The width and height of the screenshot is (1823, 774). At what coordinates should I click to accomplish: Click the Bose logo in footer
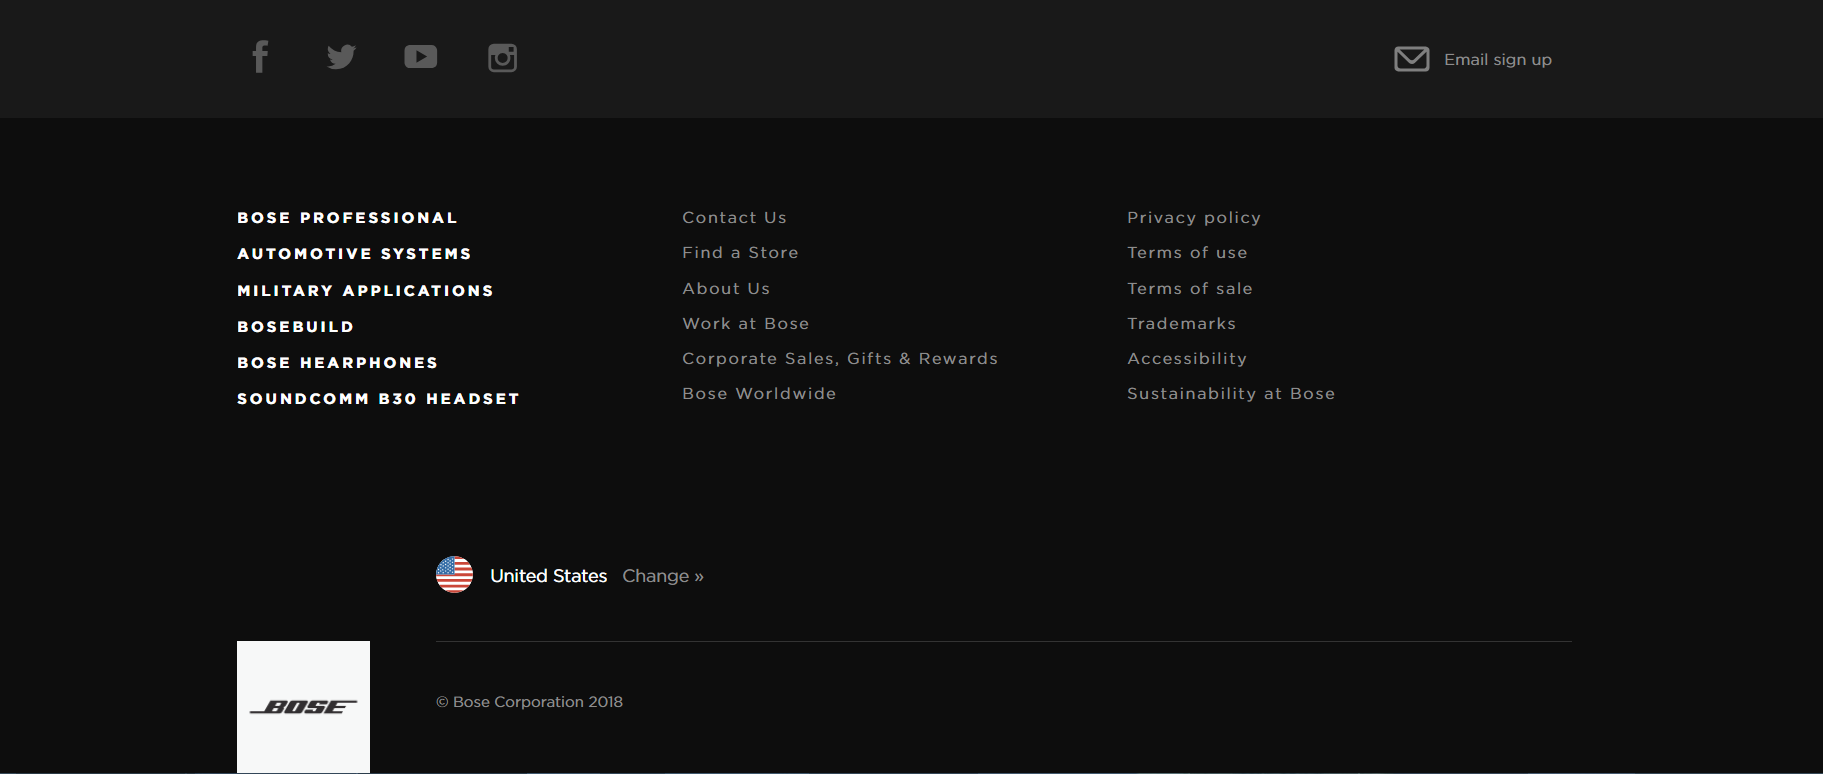pos(303,706)
